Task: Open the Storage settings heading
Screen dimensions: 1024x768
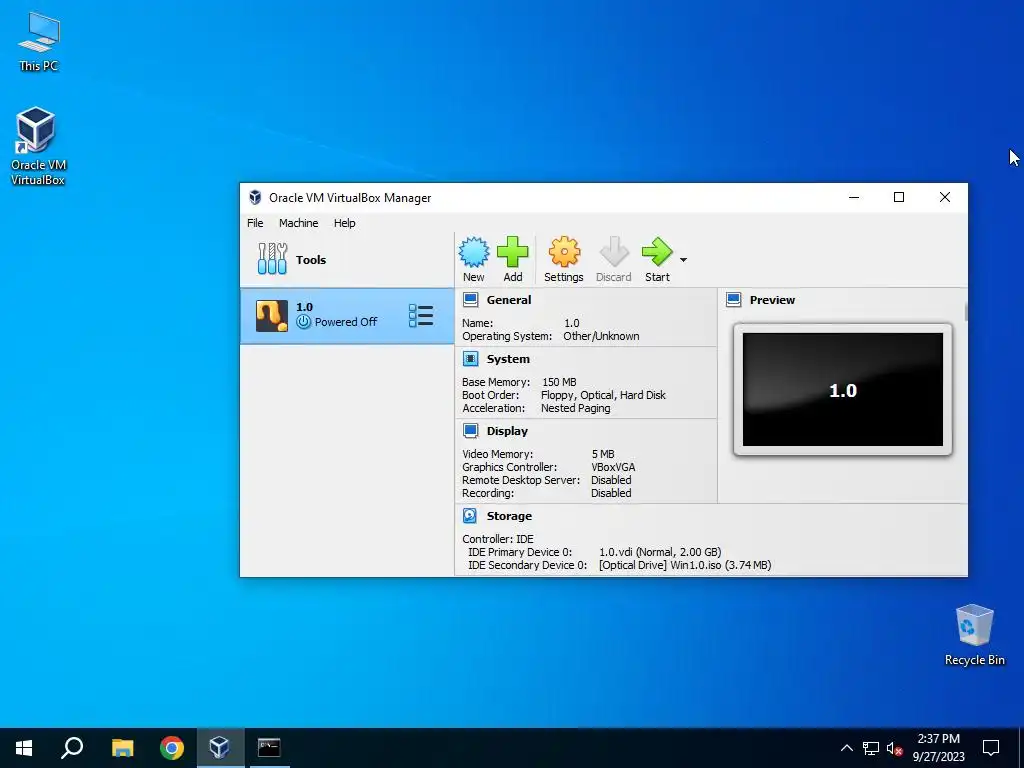Action: point(509,516)
